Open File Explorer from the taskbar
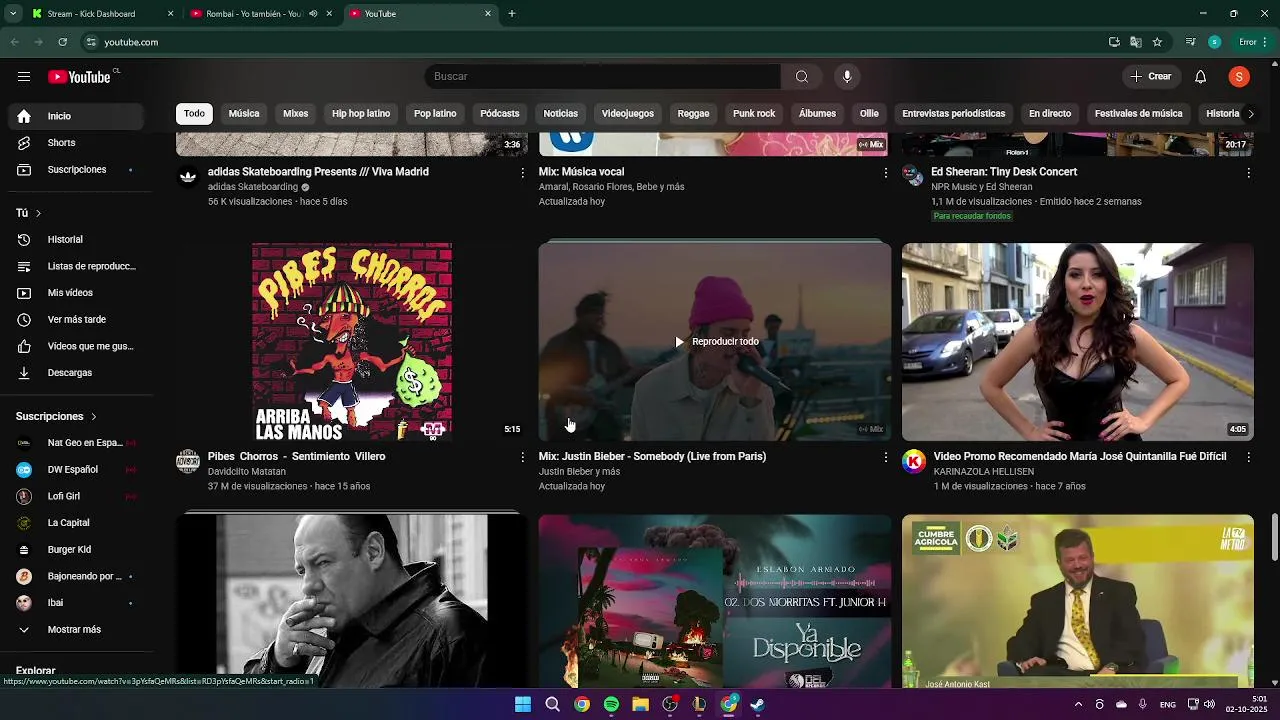Viewport: 1280px width, 720px height. [640, 704]
